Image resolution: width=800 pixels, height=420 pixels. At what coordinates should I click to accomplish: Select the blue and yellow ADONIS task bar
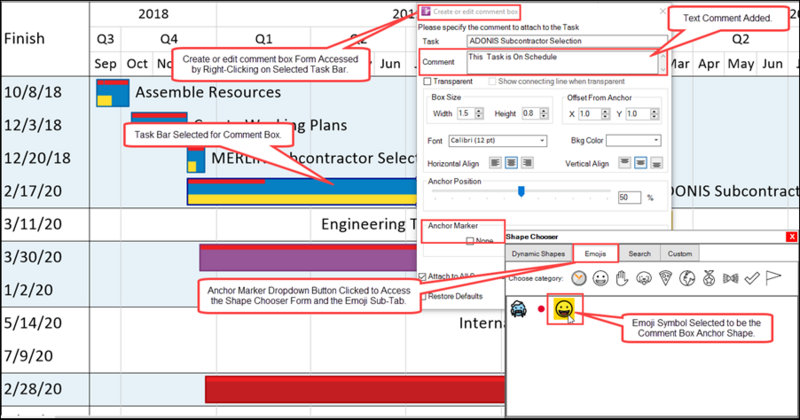302,191
